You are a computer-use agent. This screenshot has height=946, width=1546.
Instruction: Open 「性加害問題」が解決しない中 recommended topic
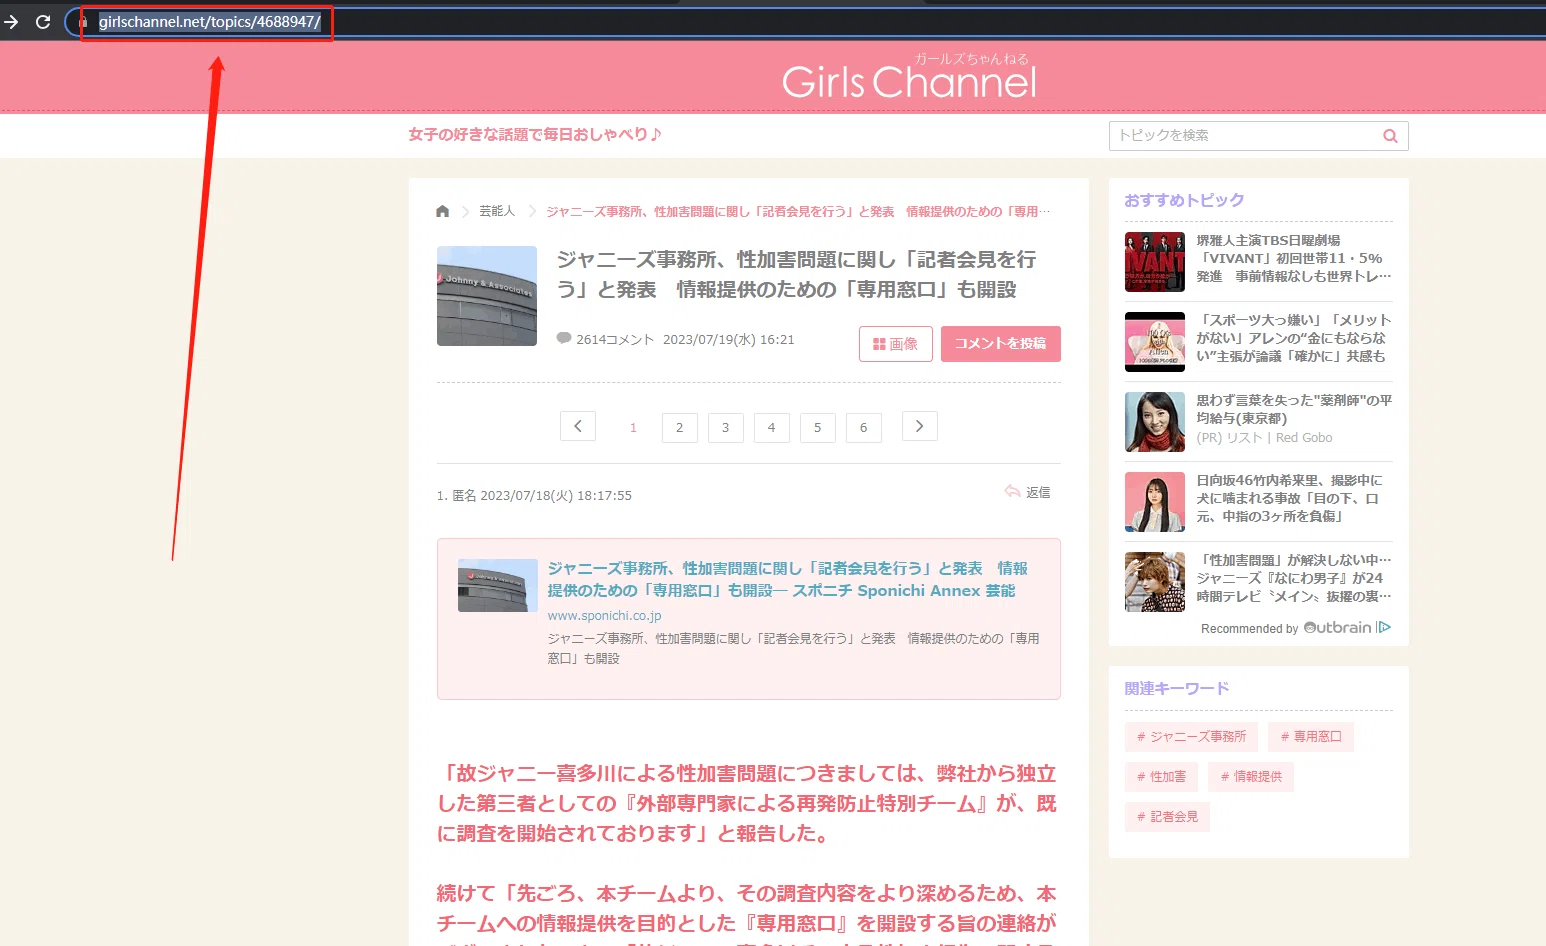coord(1294,578)
